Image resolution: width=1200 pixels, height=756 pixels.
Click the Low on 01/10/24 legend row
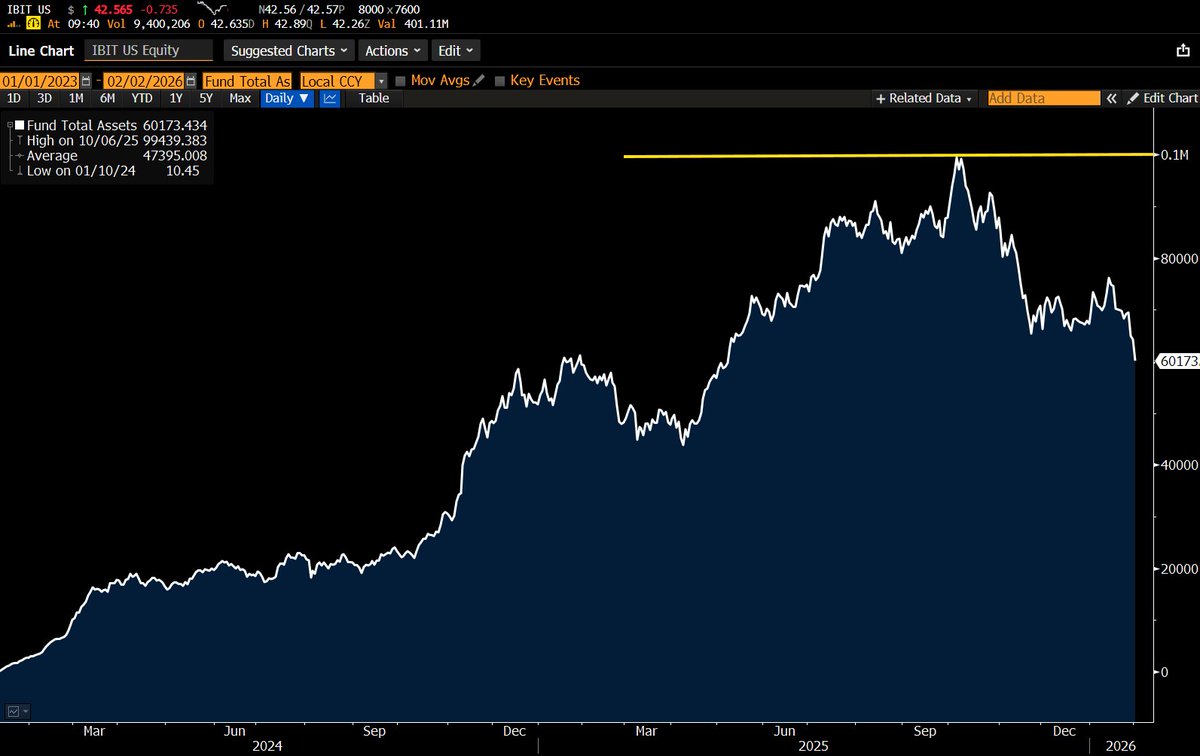point(109,171)
